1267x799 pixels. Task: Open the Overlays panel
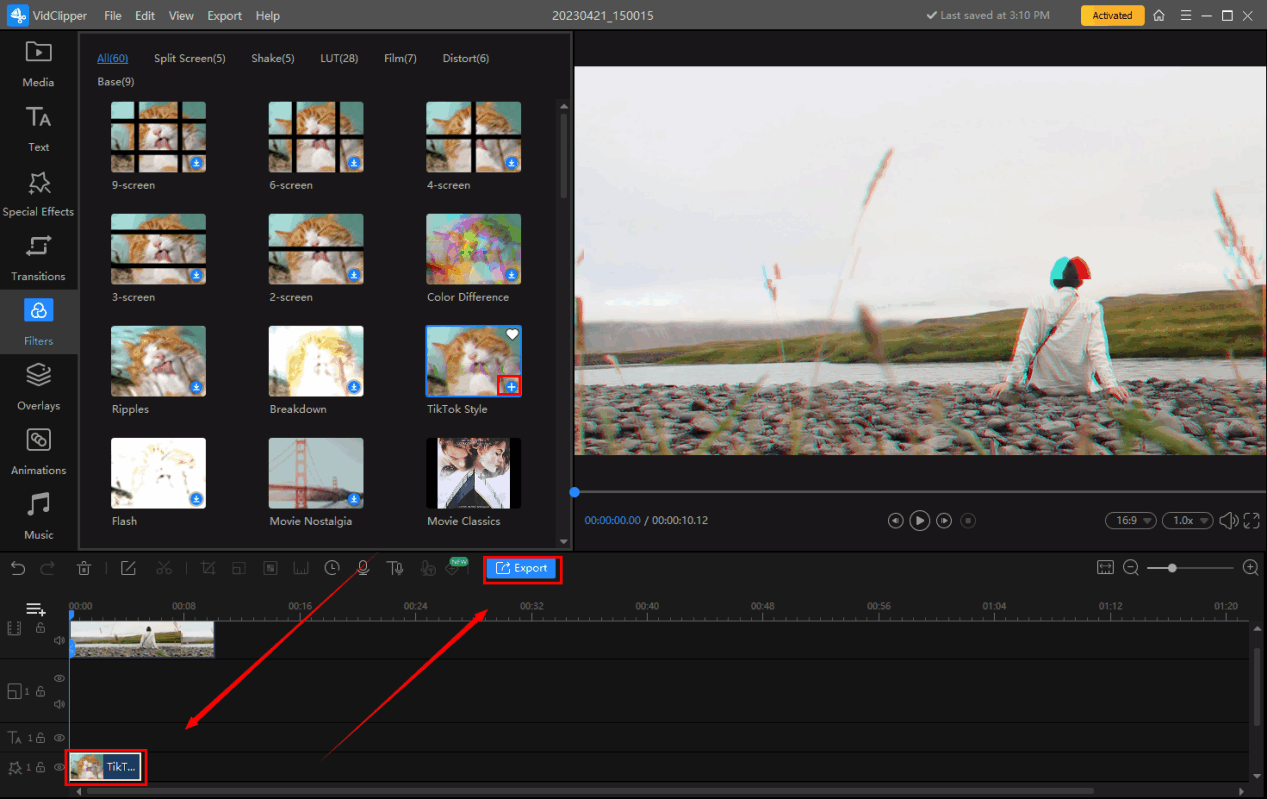pyautogui.click(x=38, y=386)
